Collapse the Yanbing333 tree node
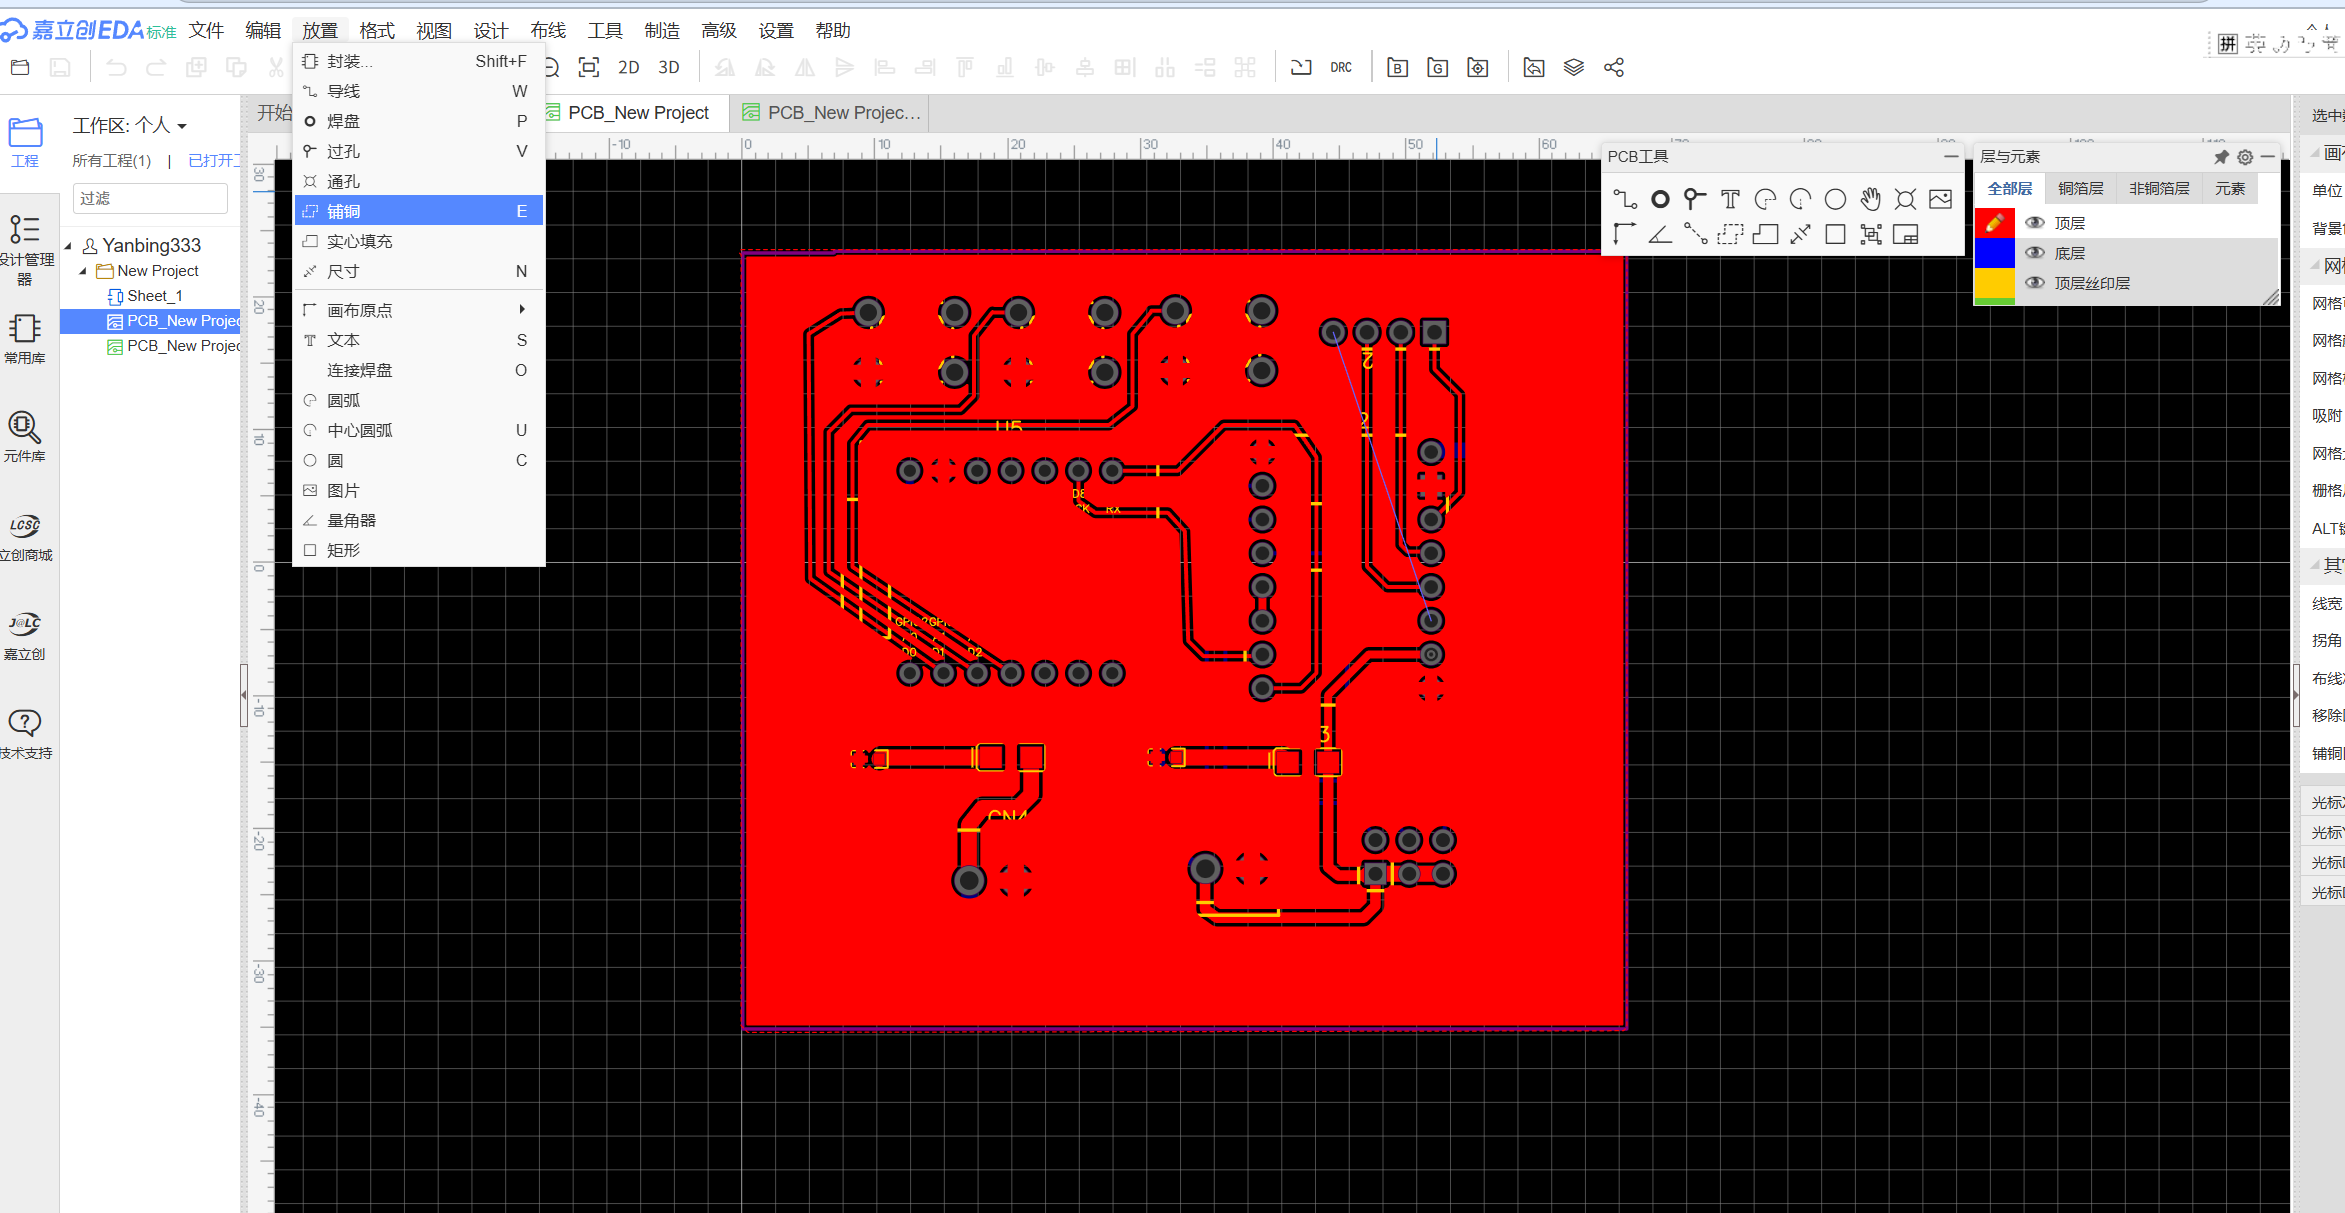2345x1213 pixels. click(68, 246)
